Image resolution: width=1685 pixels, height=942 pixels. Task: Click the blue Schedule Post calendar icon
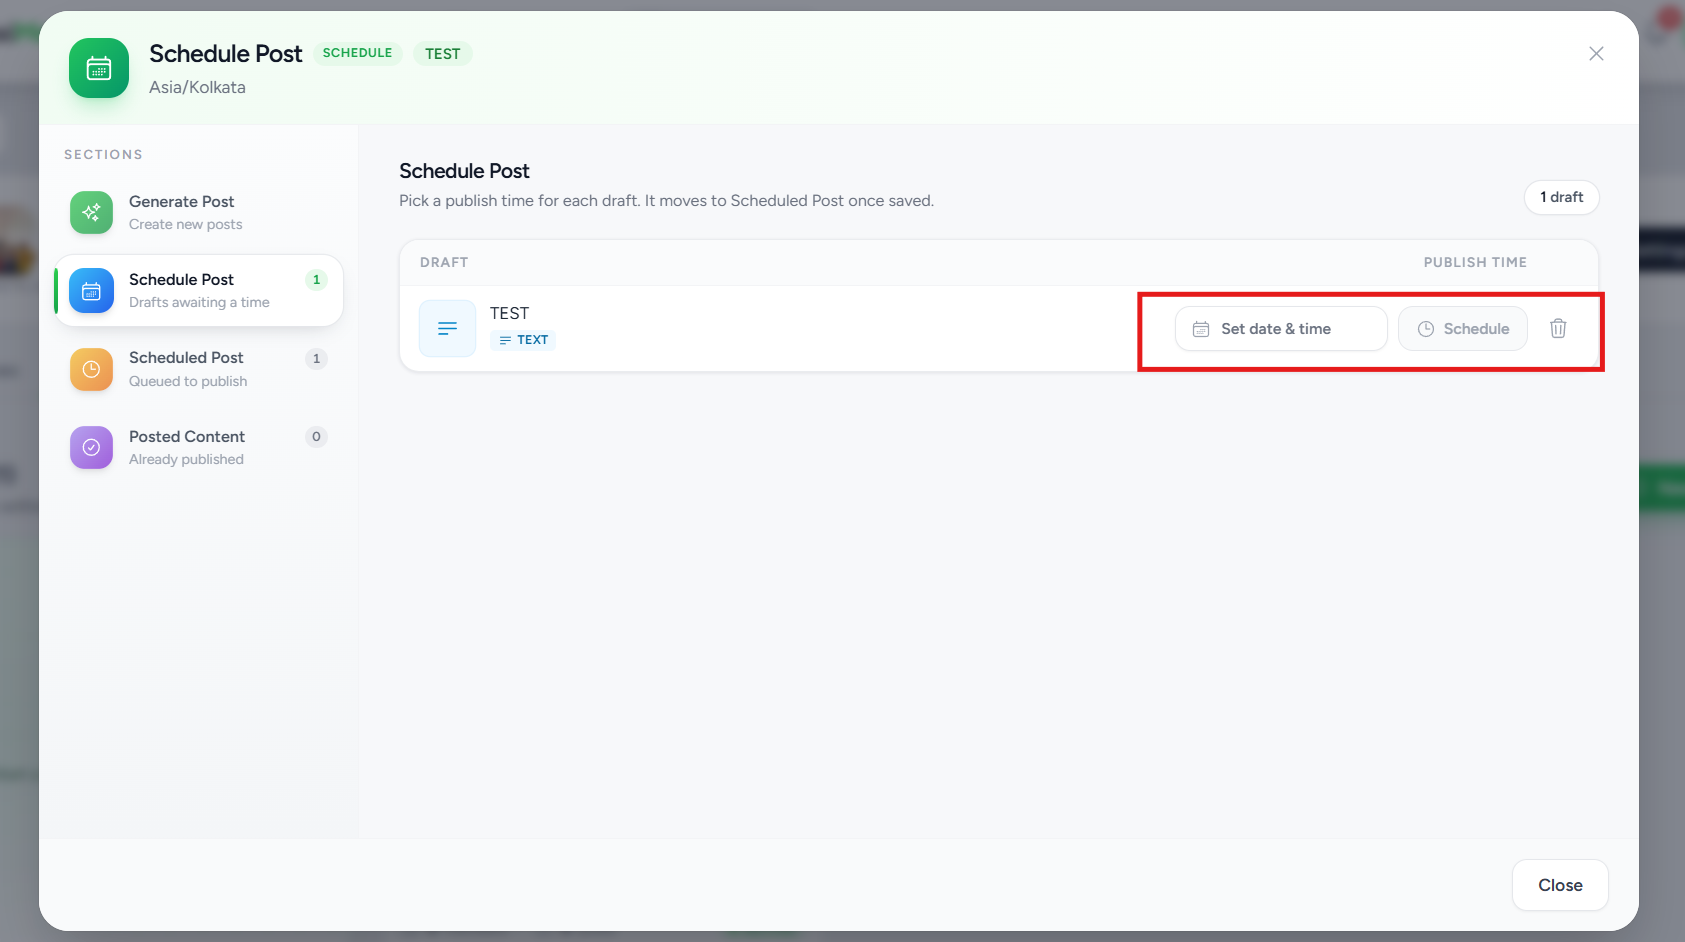click(x=91, y=291)
